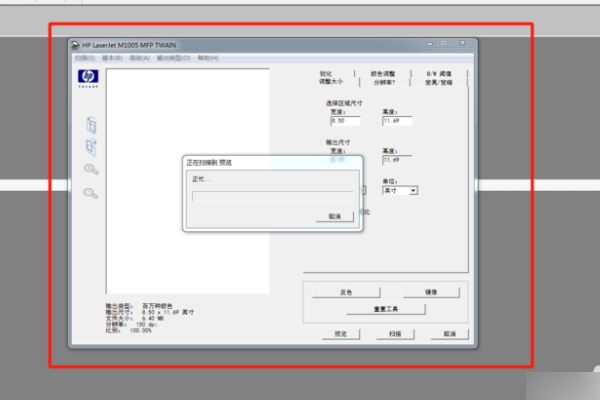Image resolution: width=600 pixels, height=400 pixels.
Task: Click 取消 in the scanning progress dialog
Action: (335, 216)
